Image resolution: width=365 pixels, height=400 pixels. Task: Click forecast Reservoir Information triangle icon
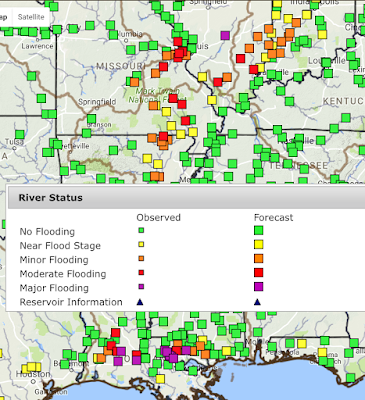(257, 302)
